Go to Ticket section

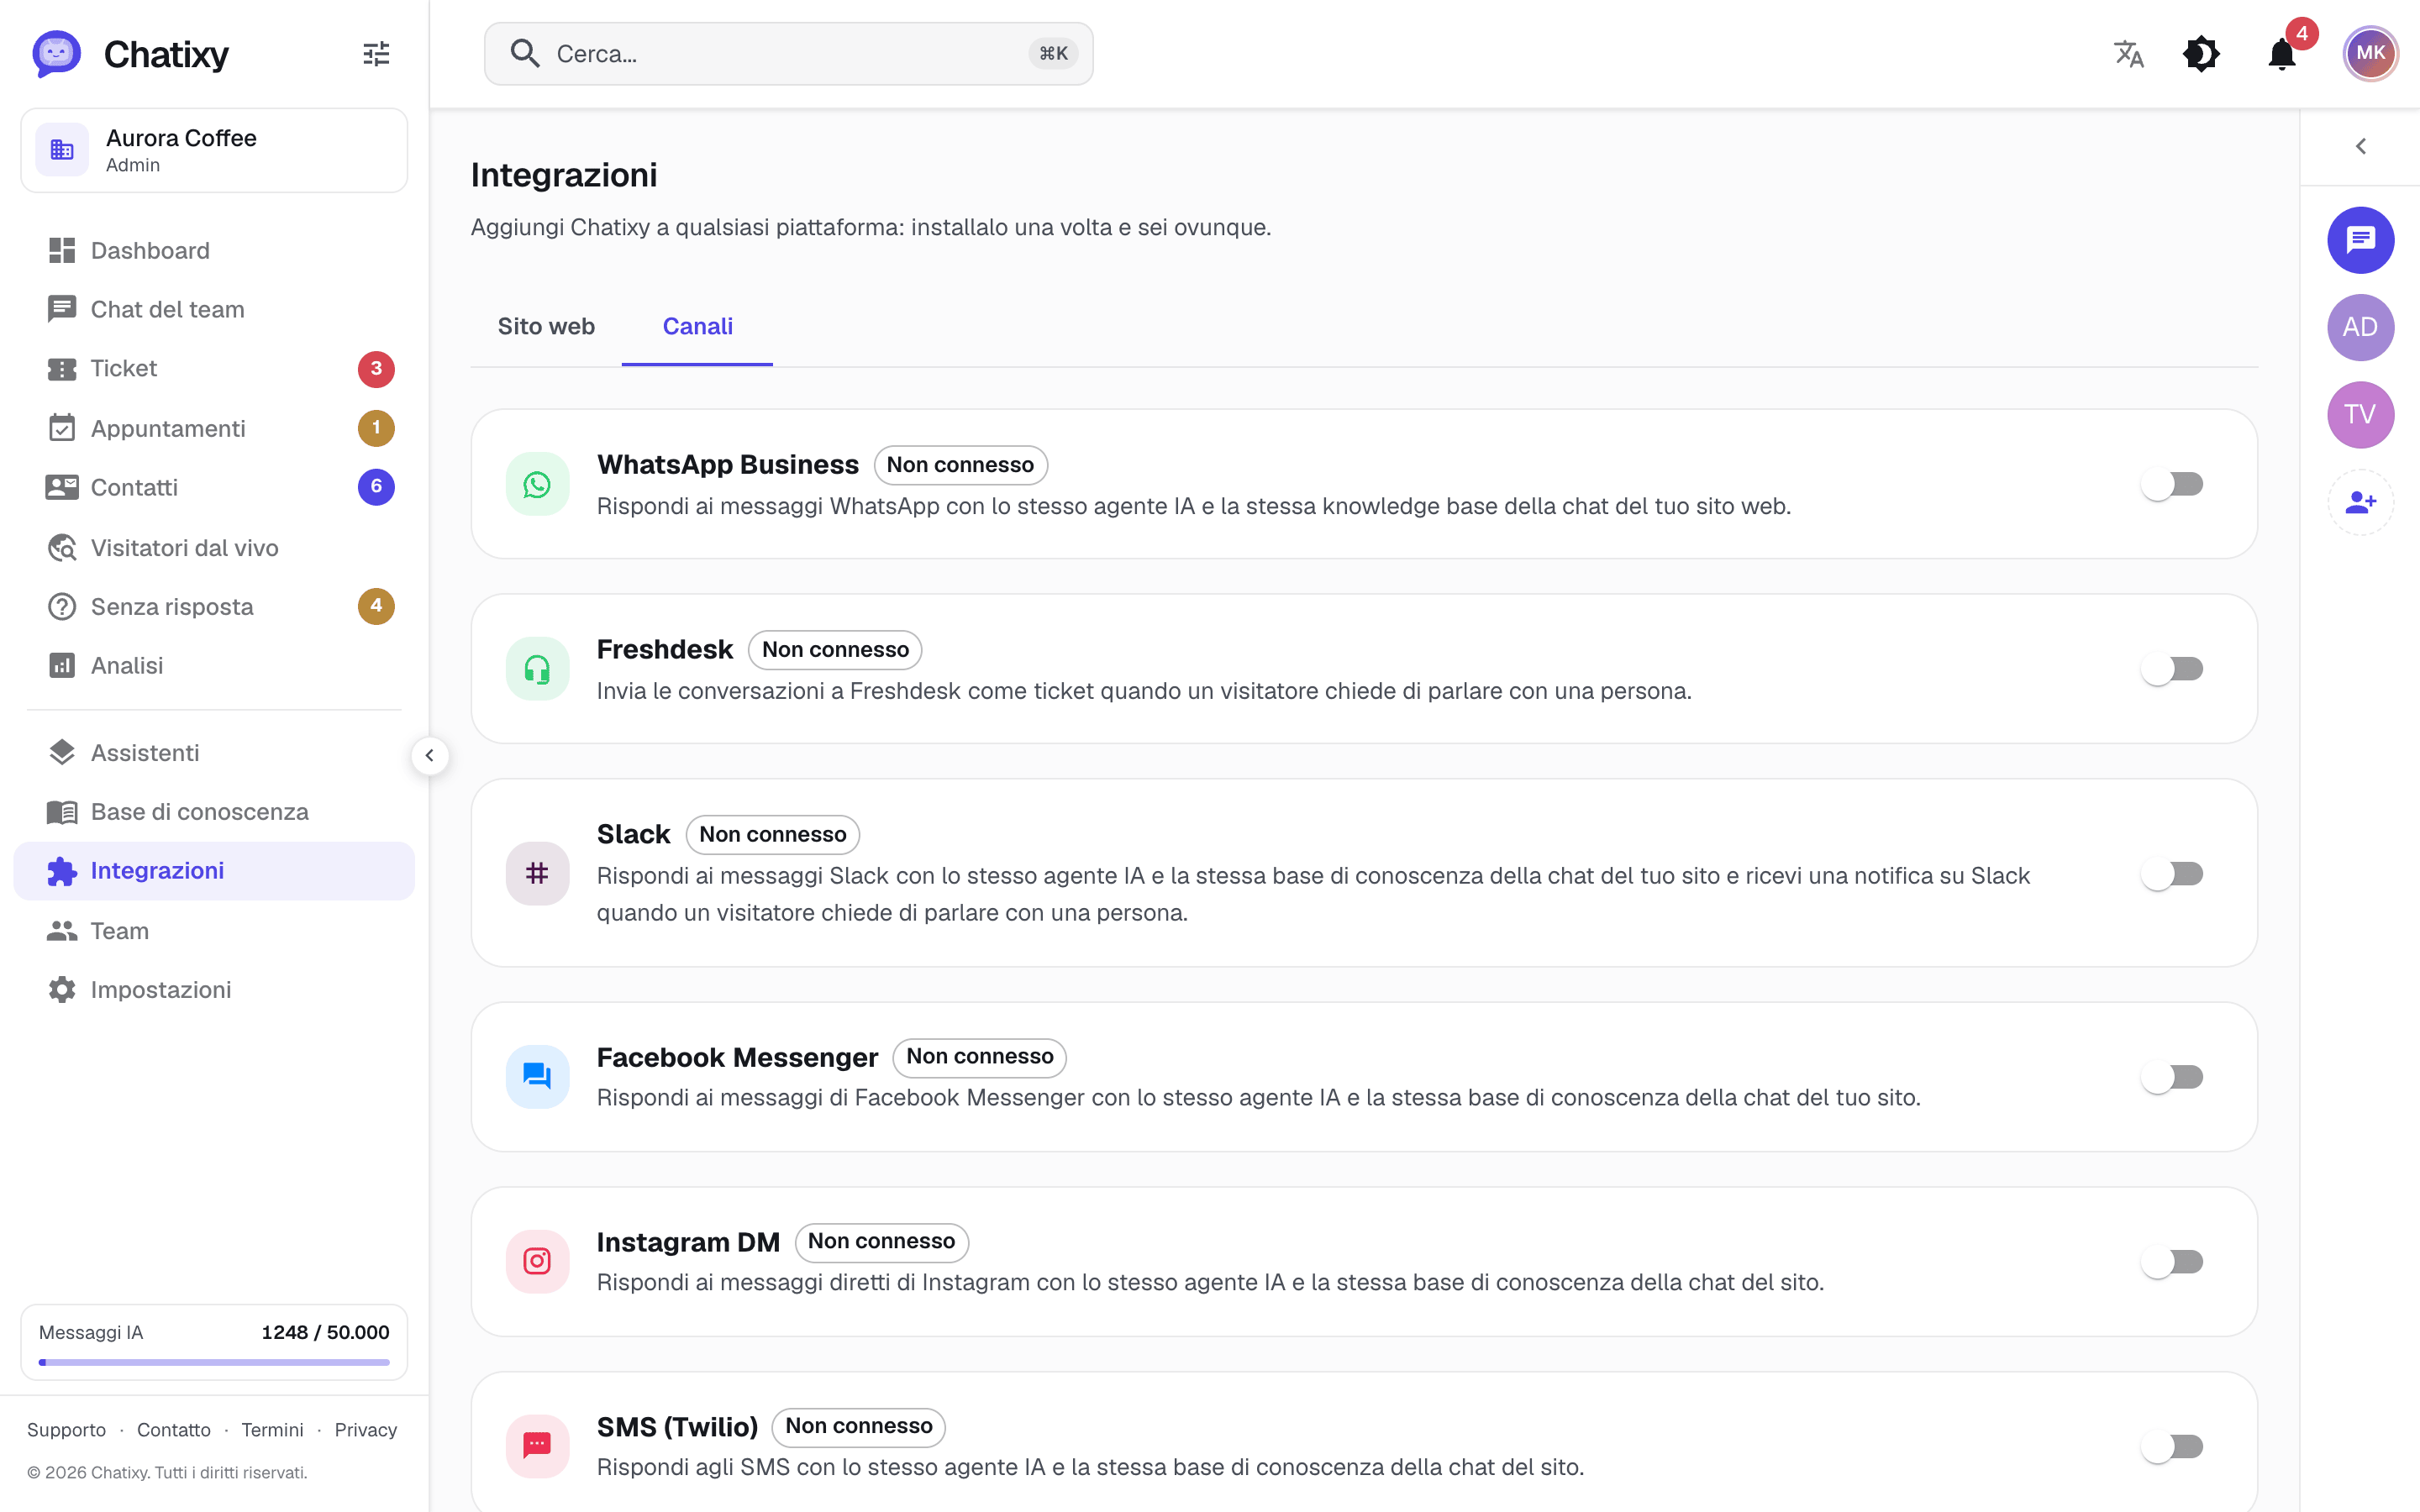[214, 369]
